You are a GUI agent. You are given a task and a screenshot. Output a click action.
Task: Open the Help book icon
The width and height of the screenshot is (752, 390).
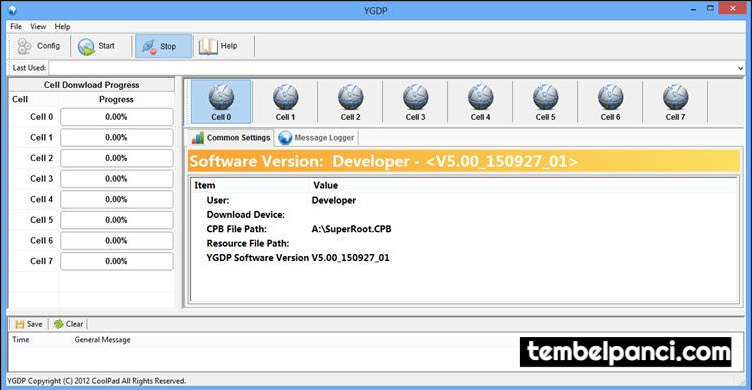[208, 46]
